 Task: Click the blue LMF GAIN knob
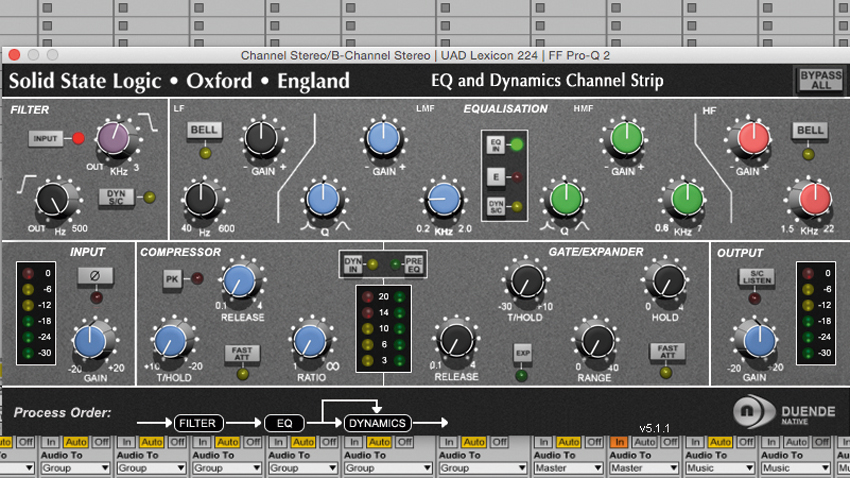[383, 138]
